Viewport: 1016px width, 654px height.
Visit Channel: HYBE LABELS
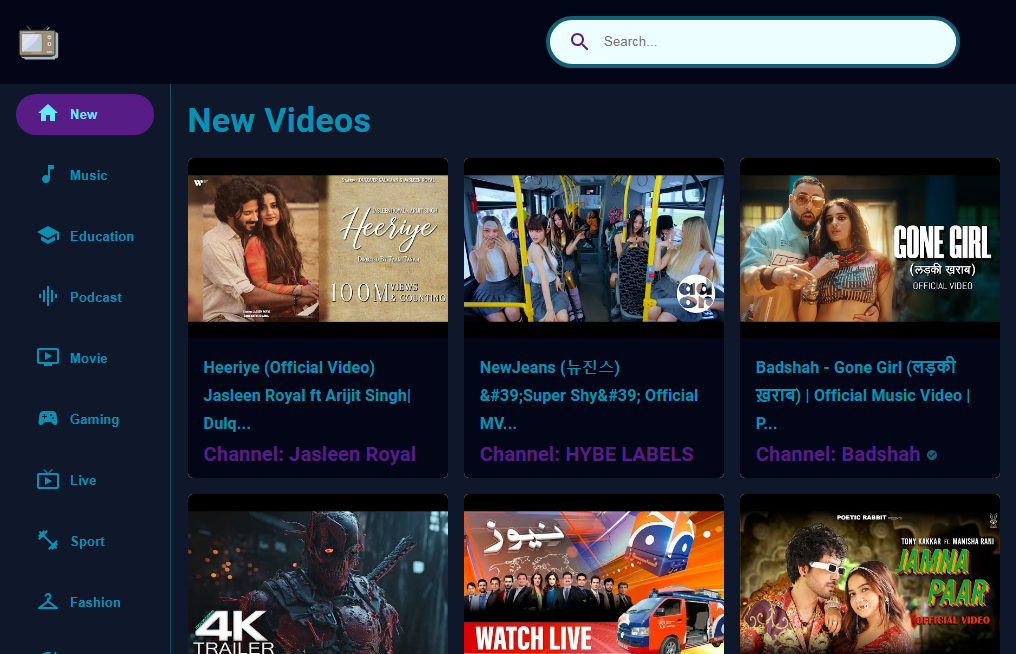point(586,454)
